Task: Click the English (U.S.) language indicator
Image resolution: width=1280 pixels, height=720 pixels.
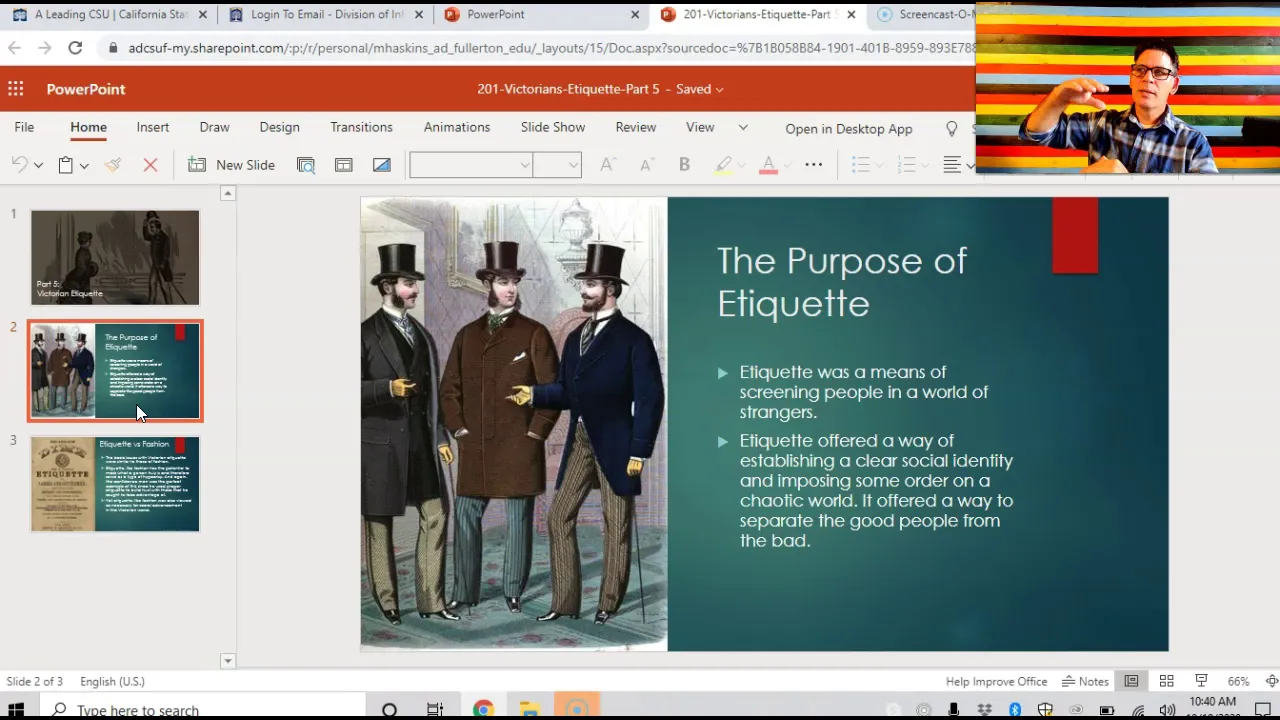Action: click(x=112, y=681)
